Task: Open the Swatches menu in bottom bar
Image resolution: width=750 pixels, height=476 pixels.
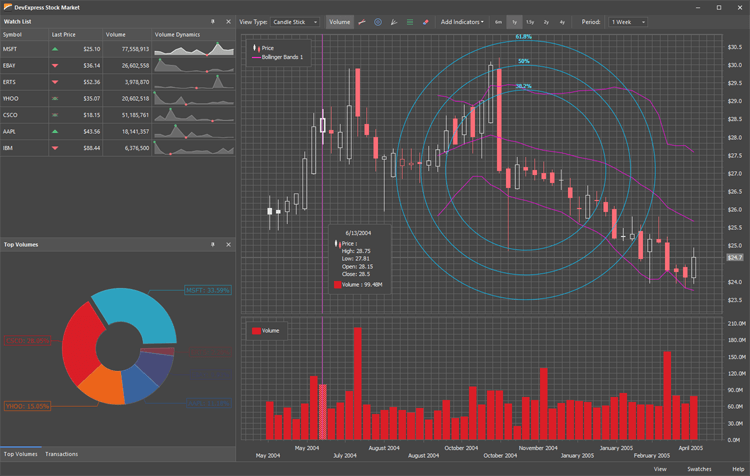Action: (699, 468)
